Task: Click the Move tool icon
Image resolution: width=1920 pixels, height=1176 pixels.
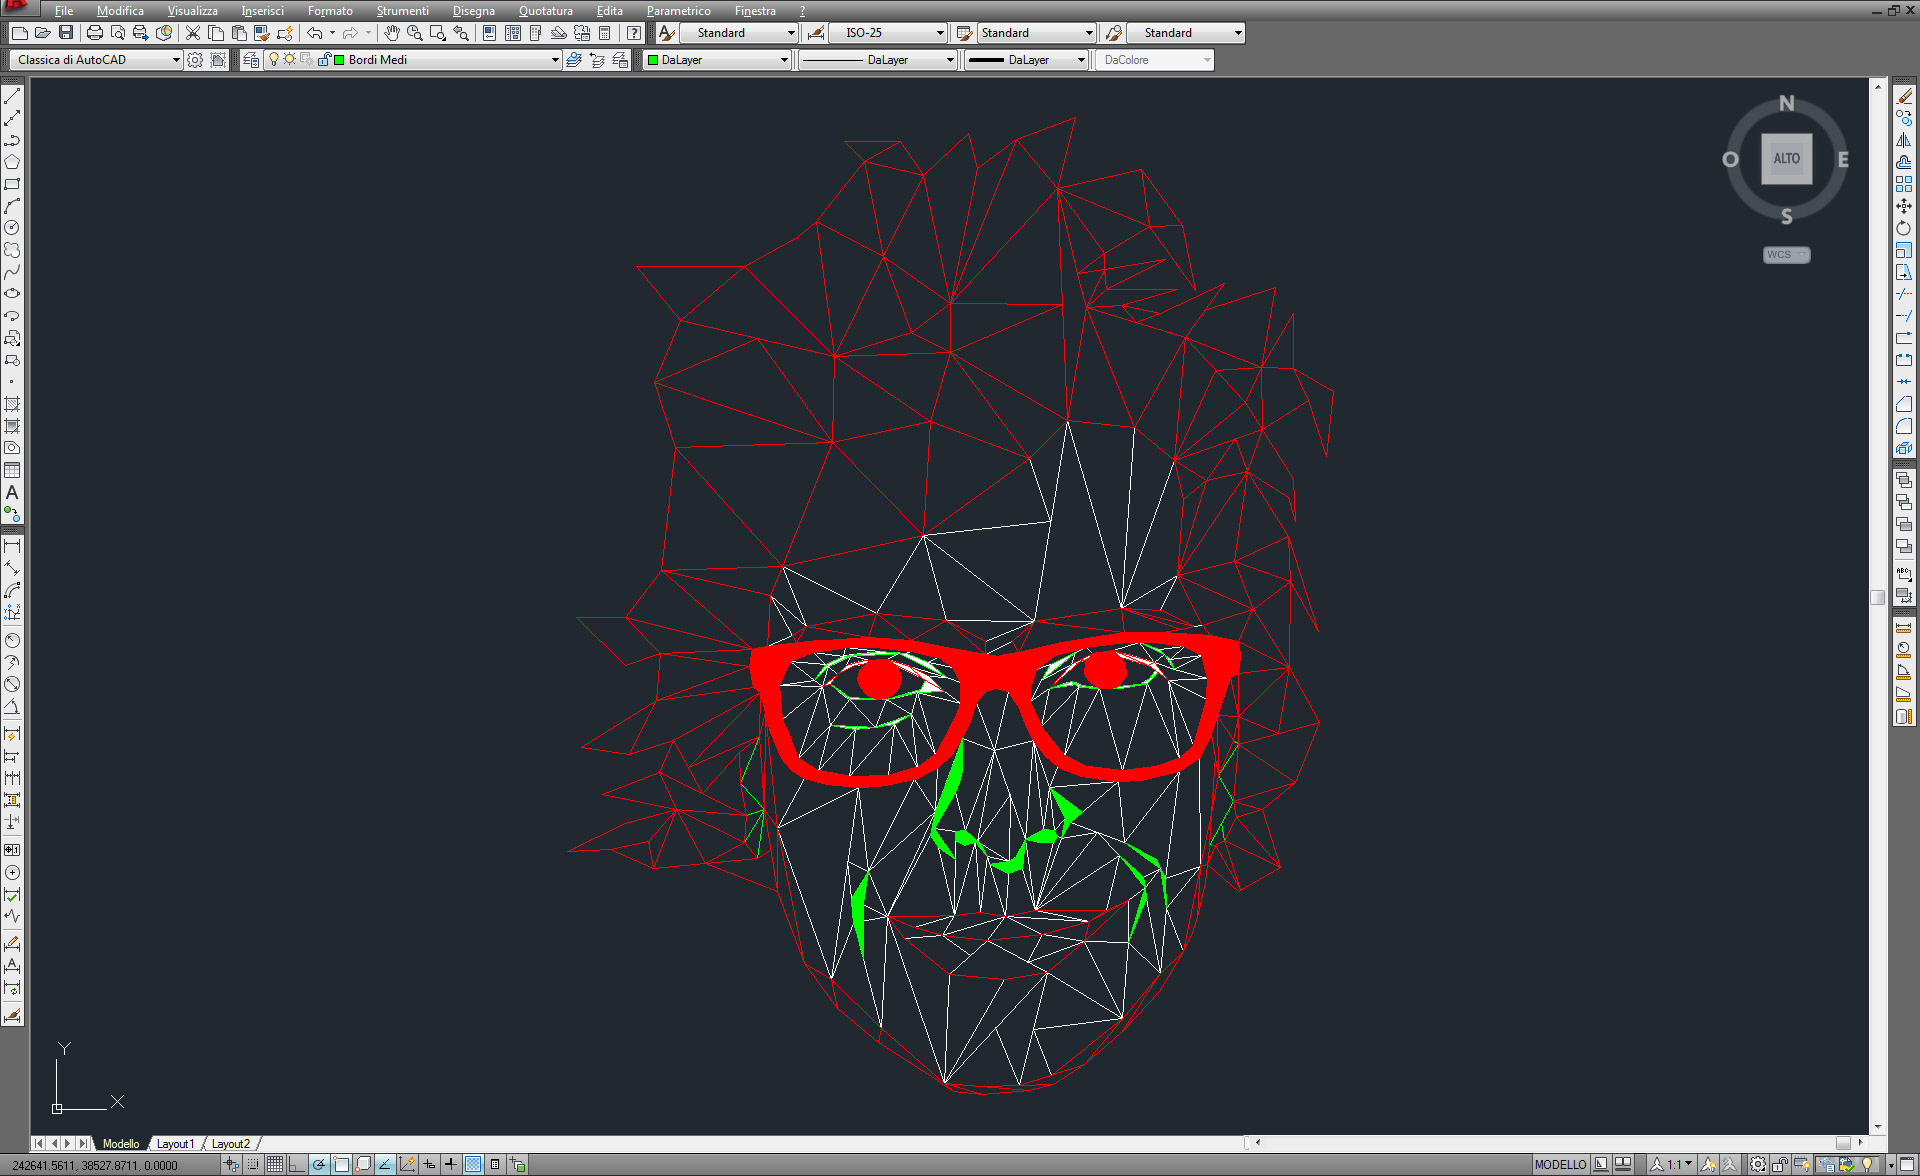Action: 1904,206
